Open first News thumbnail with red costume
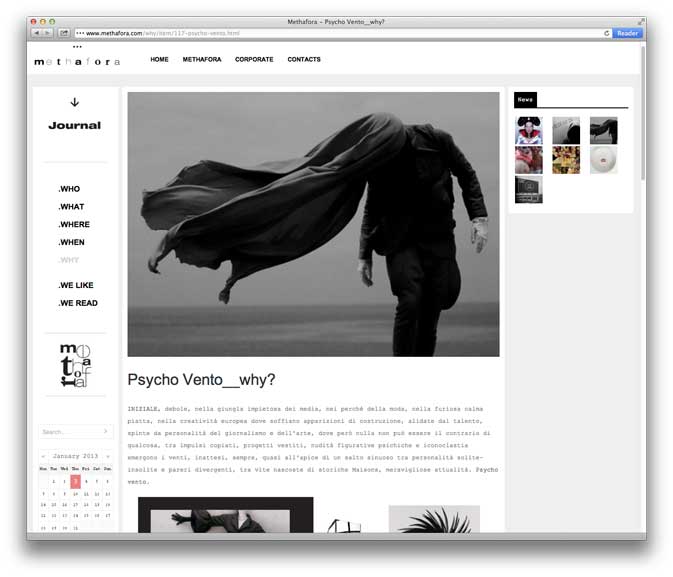This screenshot has width=673, height=577. [x=529, y=131]
